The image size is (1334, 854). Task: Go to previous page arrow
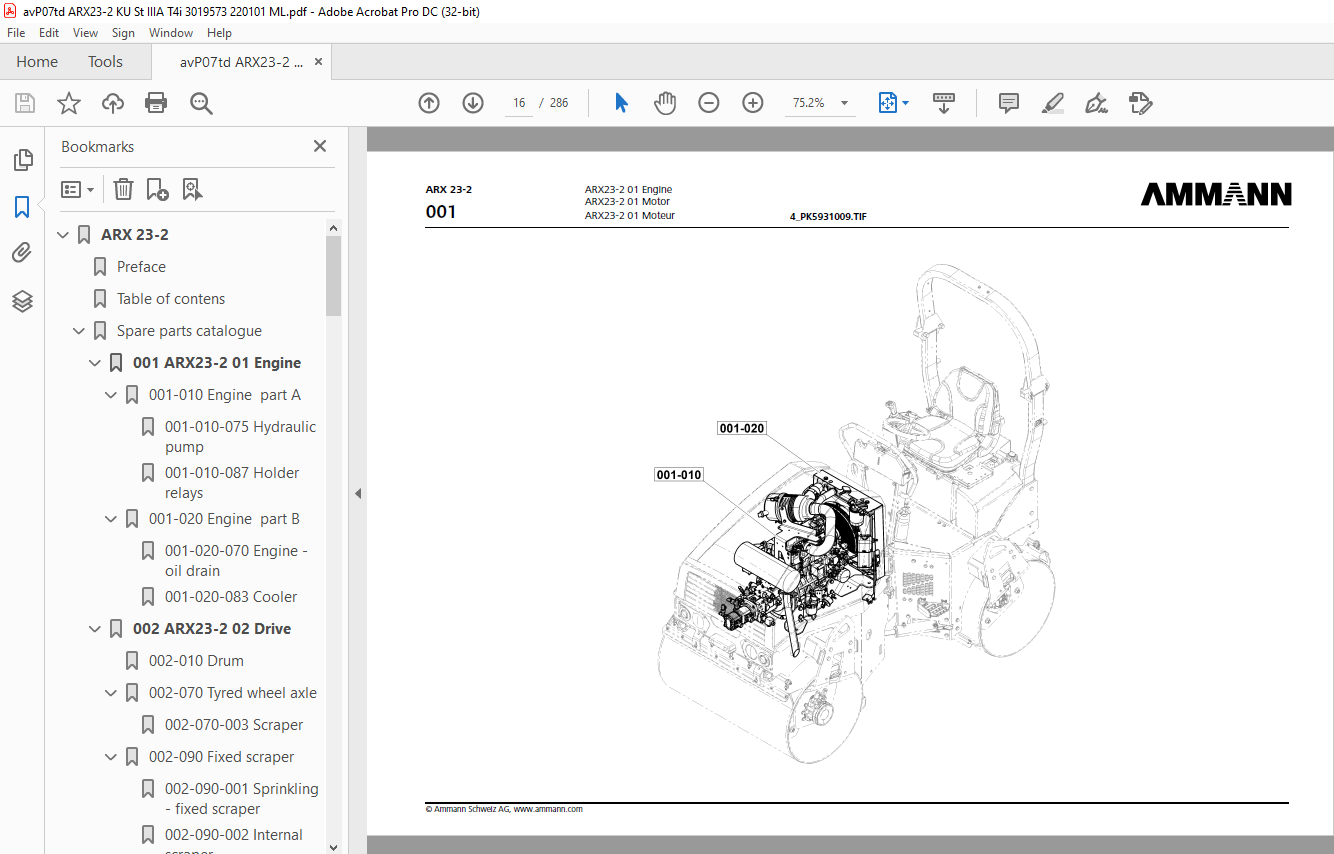pos(429,103)
